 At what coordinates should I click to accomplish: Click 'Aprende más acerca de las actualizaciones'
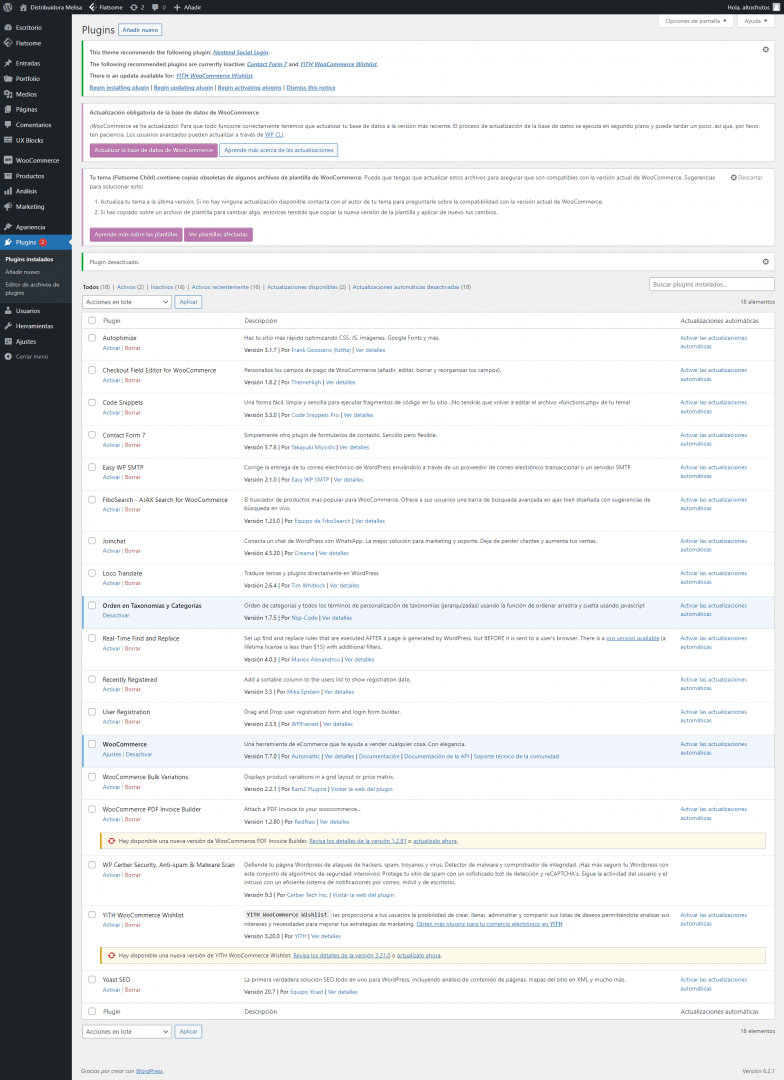coord(279,150)
